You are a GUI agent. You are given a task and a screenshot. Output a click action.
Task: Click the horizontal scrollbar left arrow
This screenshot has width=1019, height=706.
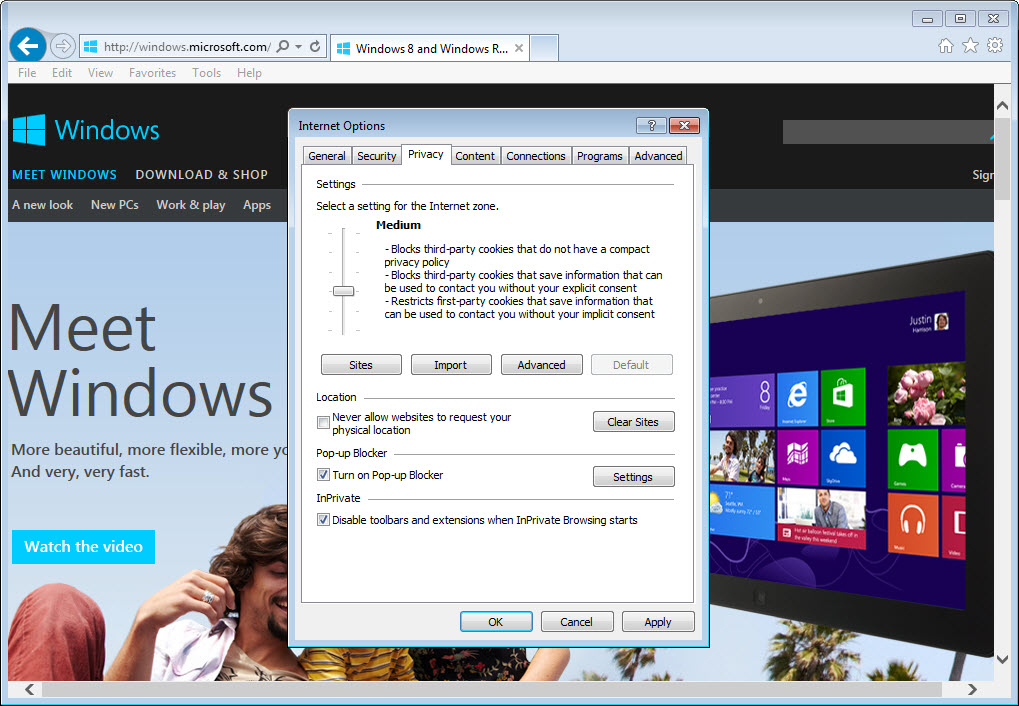(x=29, y=689)
